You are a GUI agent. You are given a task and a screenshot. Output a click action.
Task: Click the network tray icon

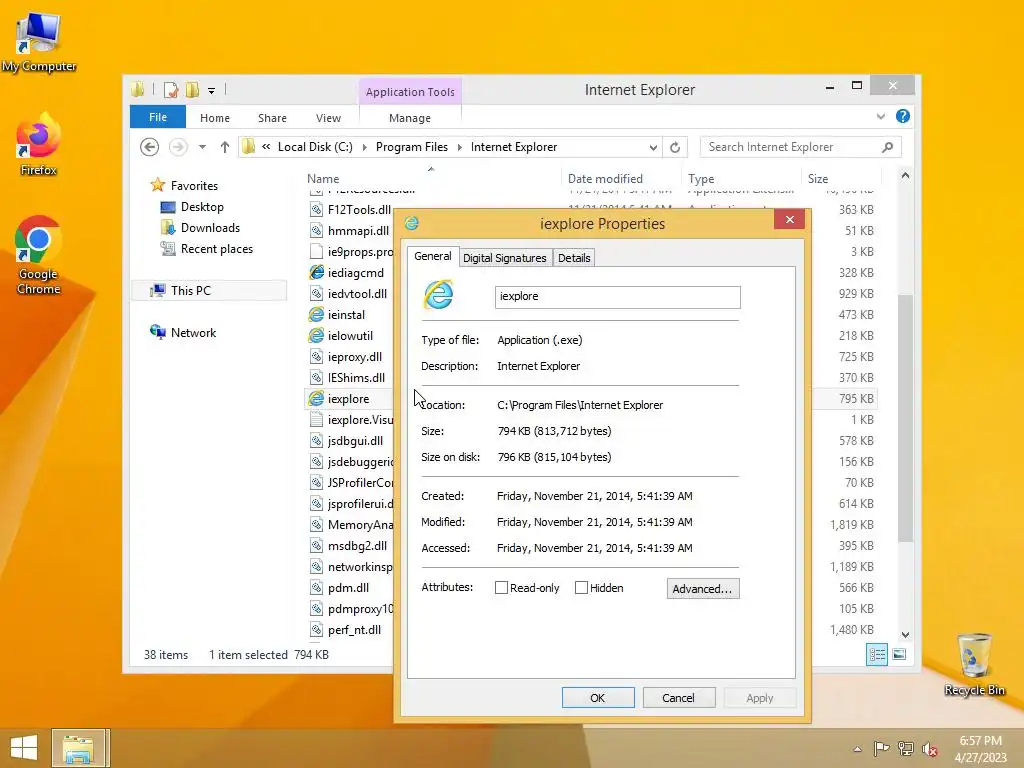coord(906,748)
